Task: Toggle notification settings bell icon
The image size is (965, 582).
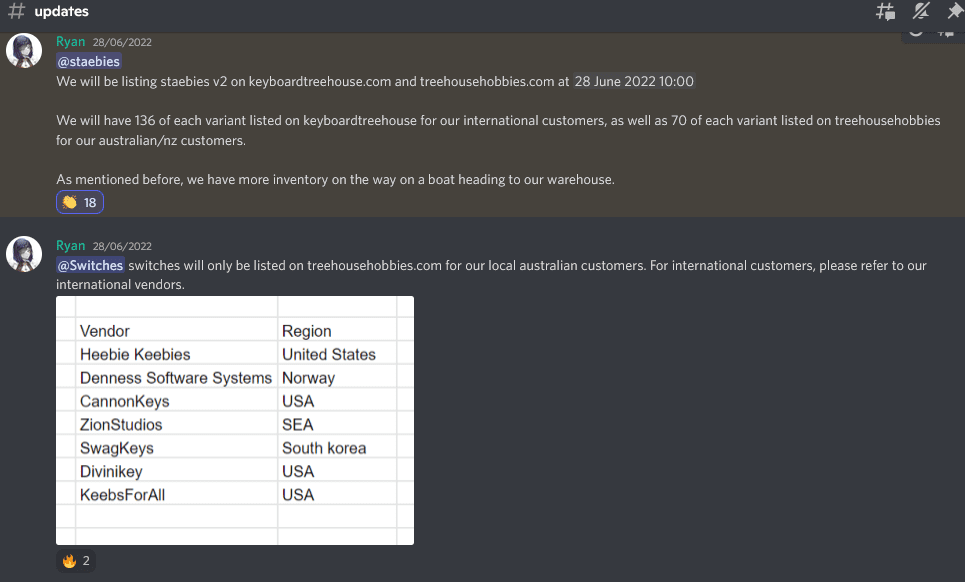Action: click(x=921, y=11)
